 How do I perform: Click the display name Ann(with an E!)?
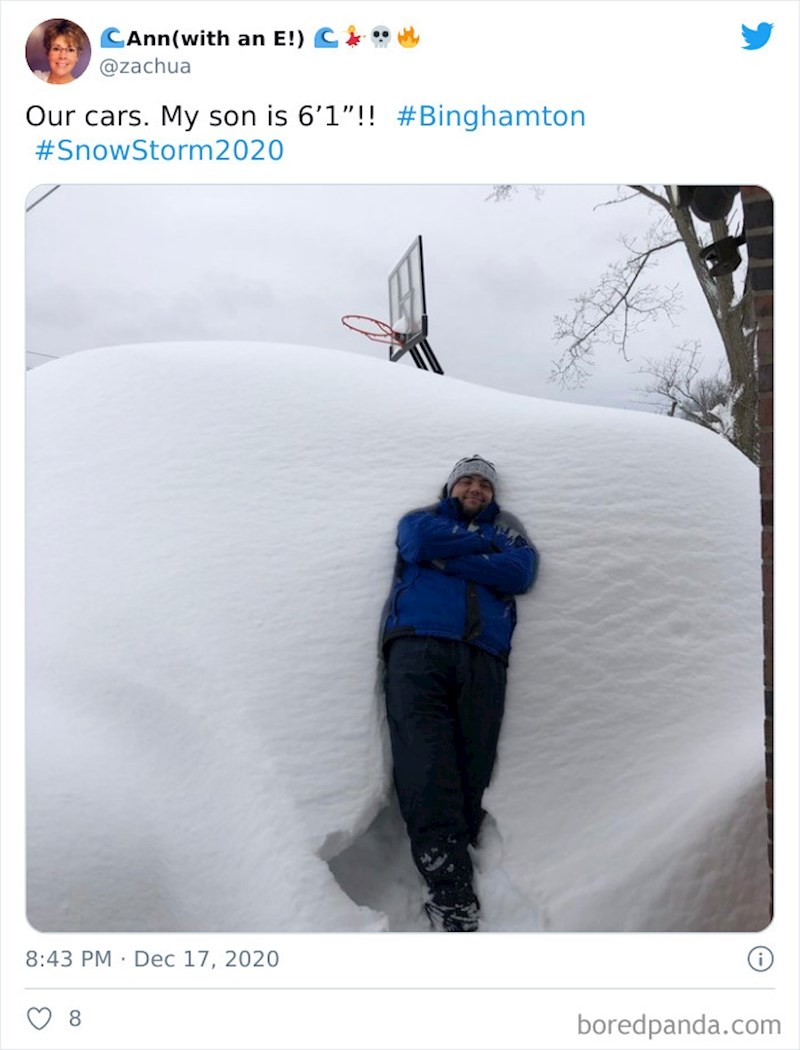click(215, 39)
